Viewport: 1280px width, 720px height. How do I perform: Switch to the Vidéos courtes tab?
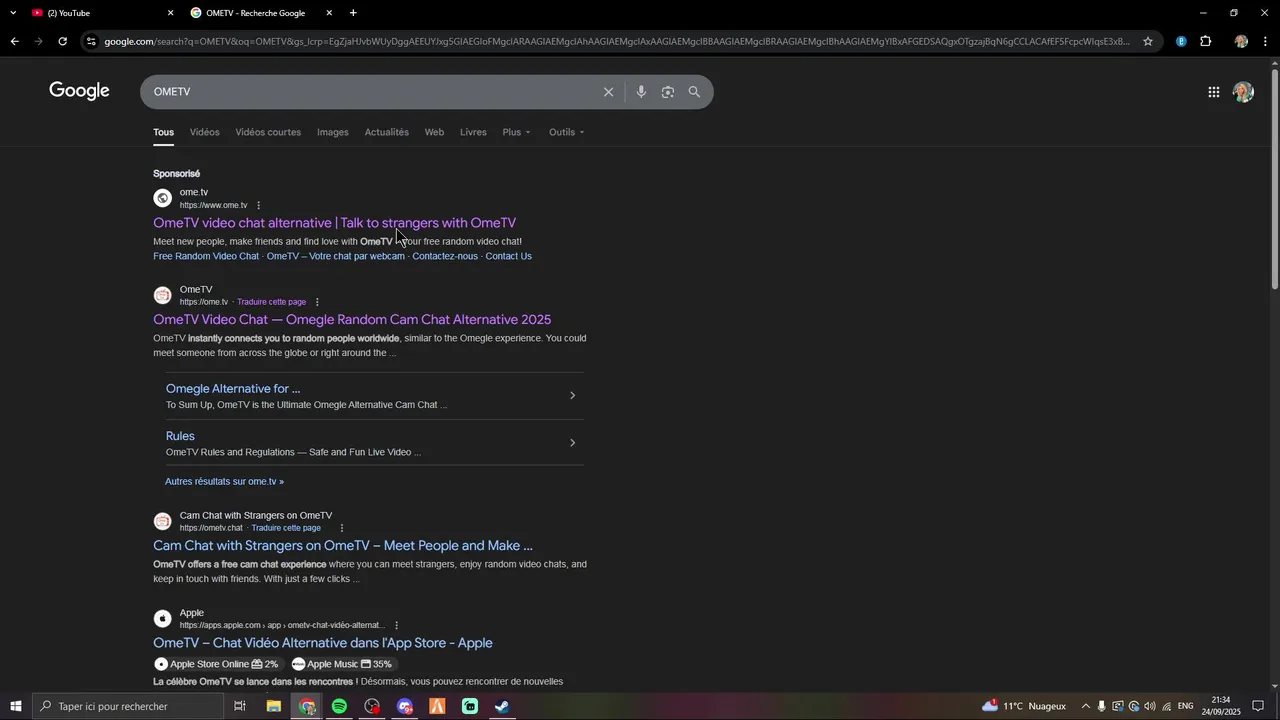pos(268,132)
